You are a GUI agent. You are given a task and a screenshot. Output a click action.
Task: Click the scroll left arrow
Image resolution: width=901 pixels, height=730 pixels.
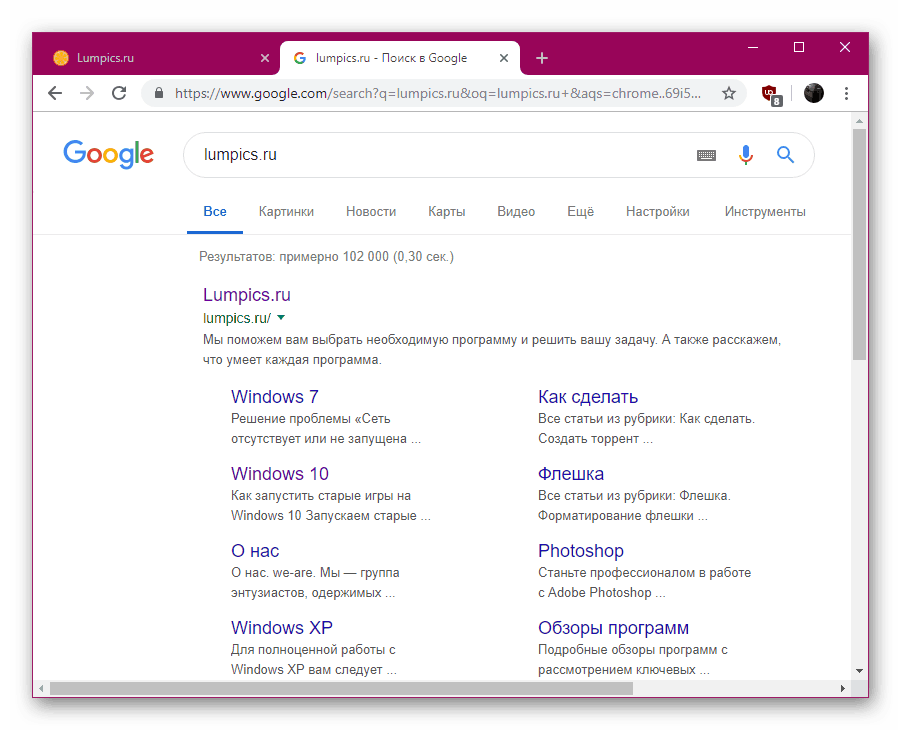click(41, 688)
